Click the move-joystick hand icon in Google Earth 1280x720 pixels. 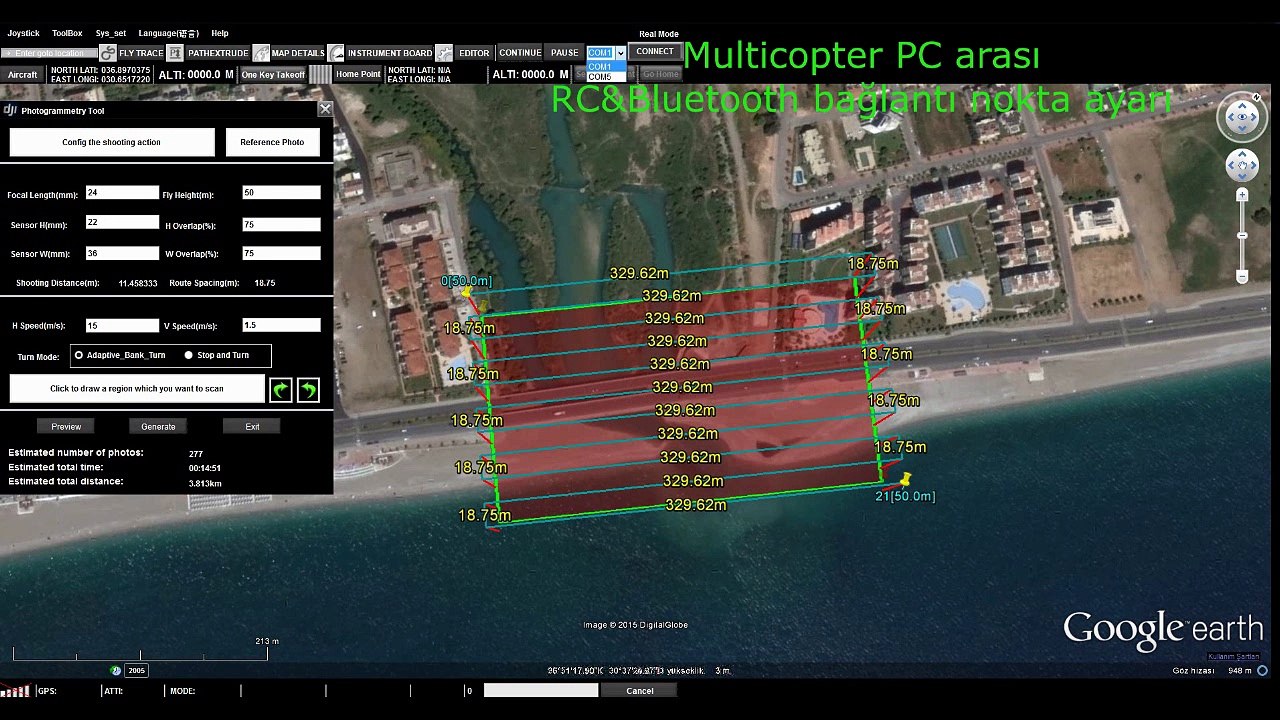pos(1242,165)
